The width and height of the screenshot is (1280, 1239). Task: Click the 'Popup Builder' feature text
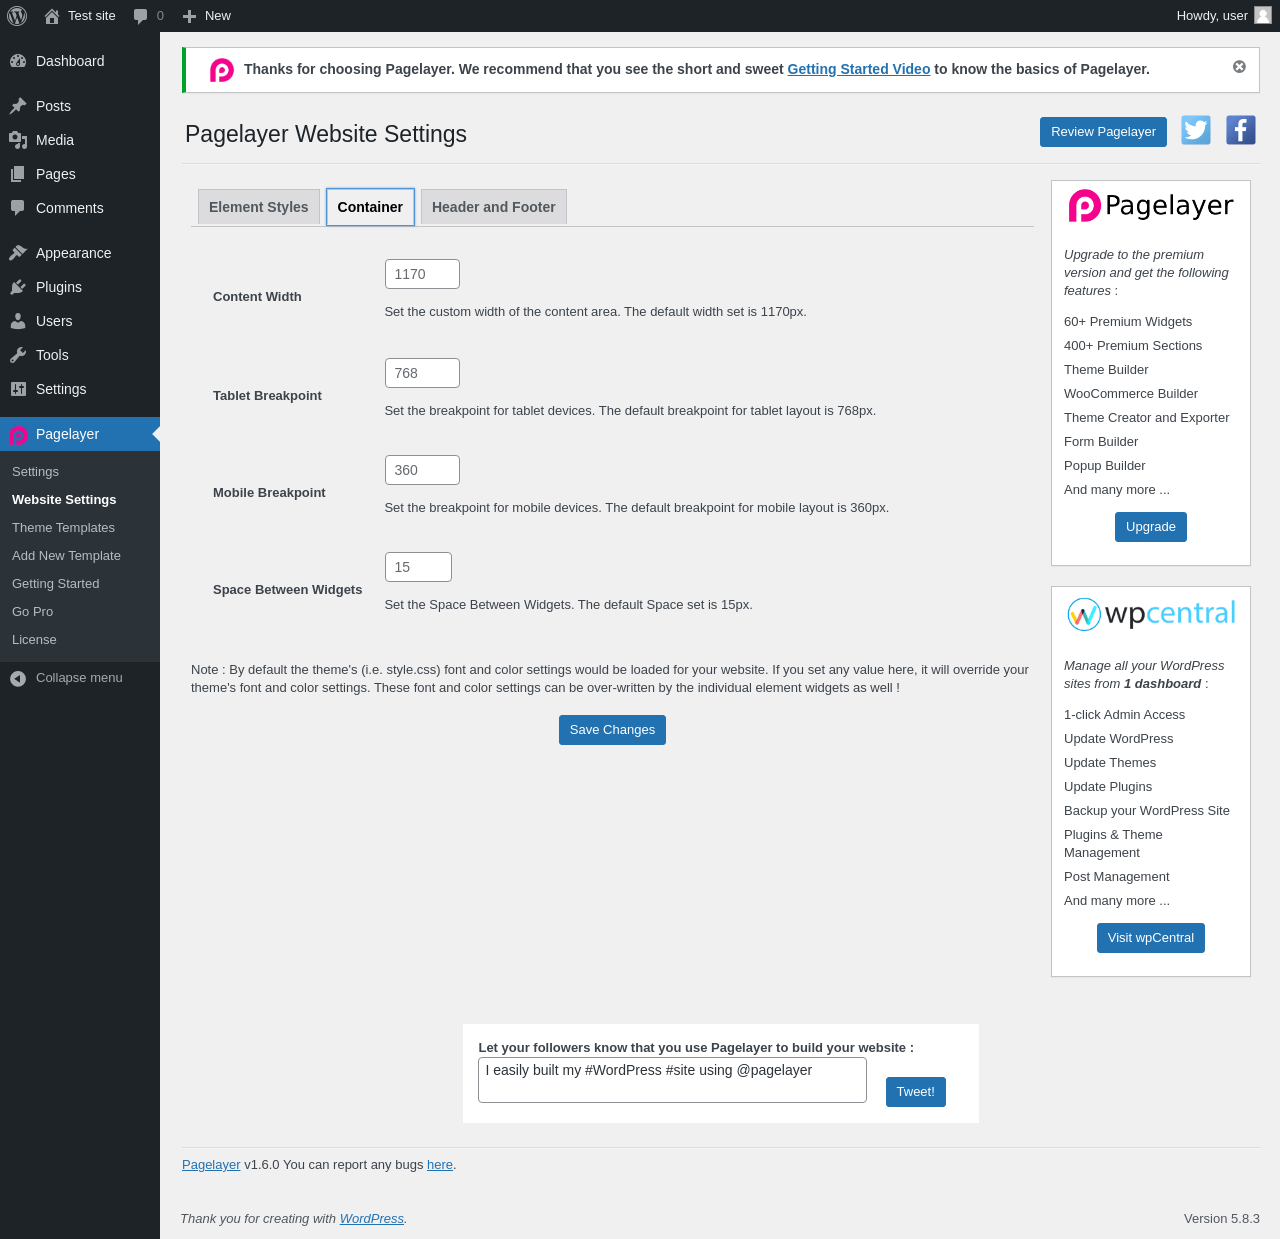1105,466
